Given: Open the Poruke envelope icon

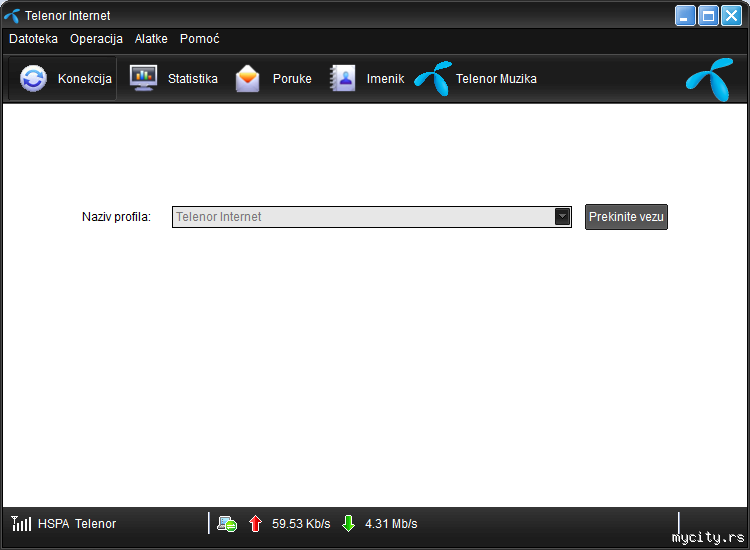Looking at the screenshot, I should coord(247,78).
